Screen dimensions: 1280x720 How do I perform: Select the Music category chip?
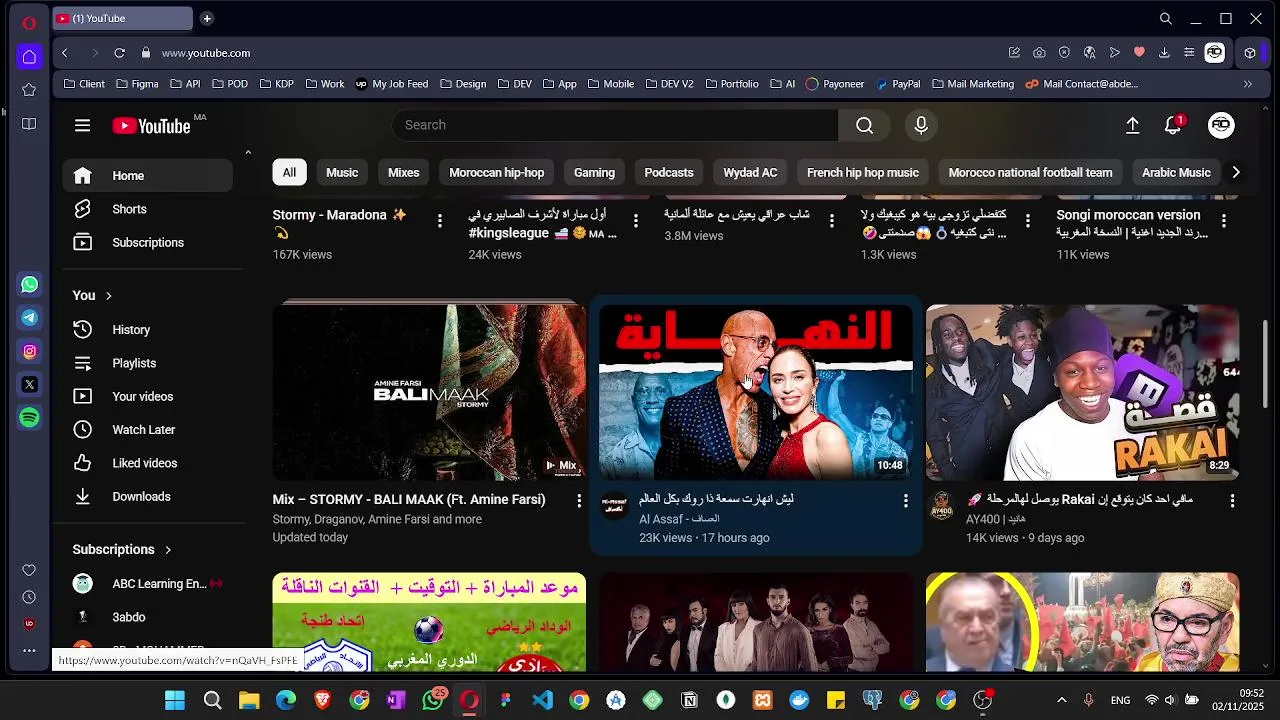[x=342, y=173]
